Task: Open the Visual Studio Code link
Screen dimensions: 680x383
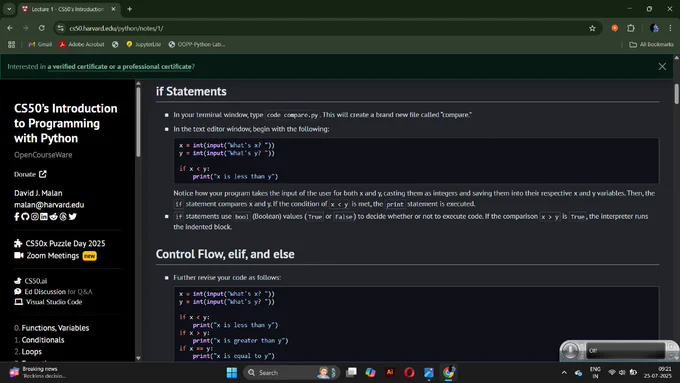Action: click(x=54, y=302)
